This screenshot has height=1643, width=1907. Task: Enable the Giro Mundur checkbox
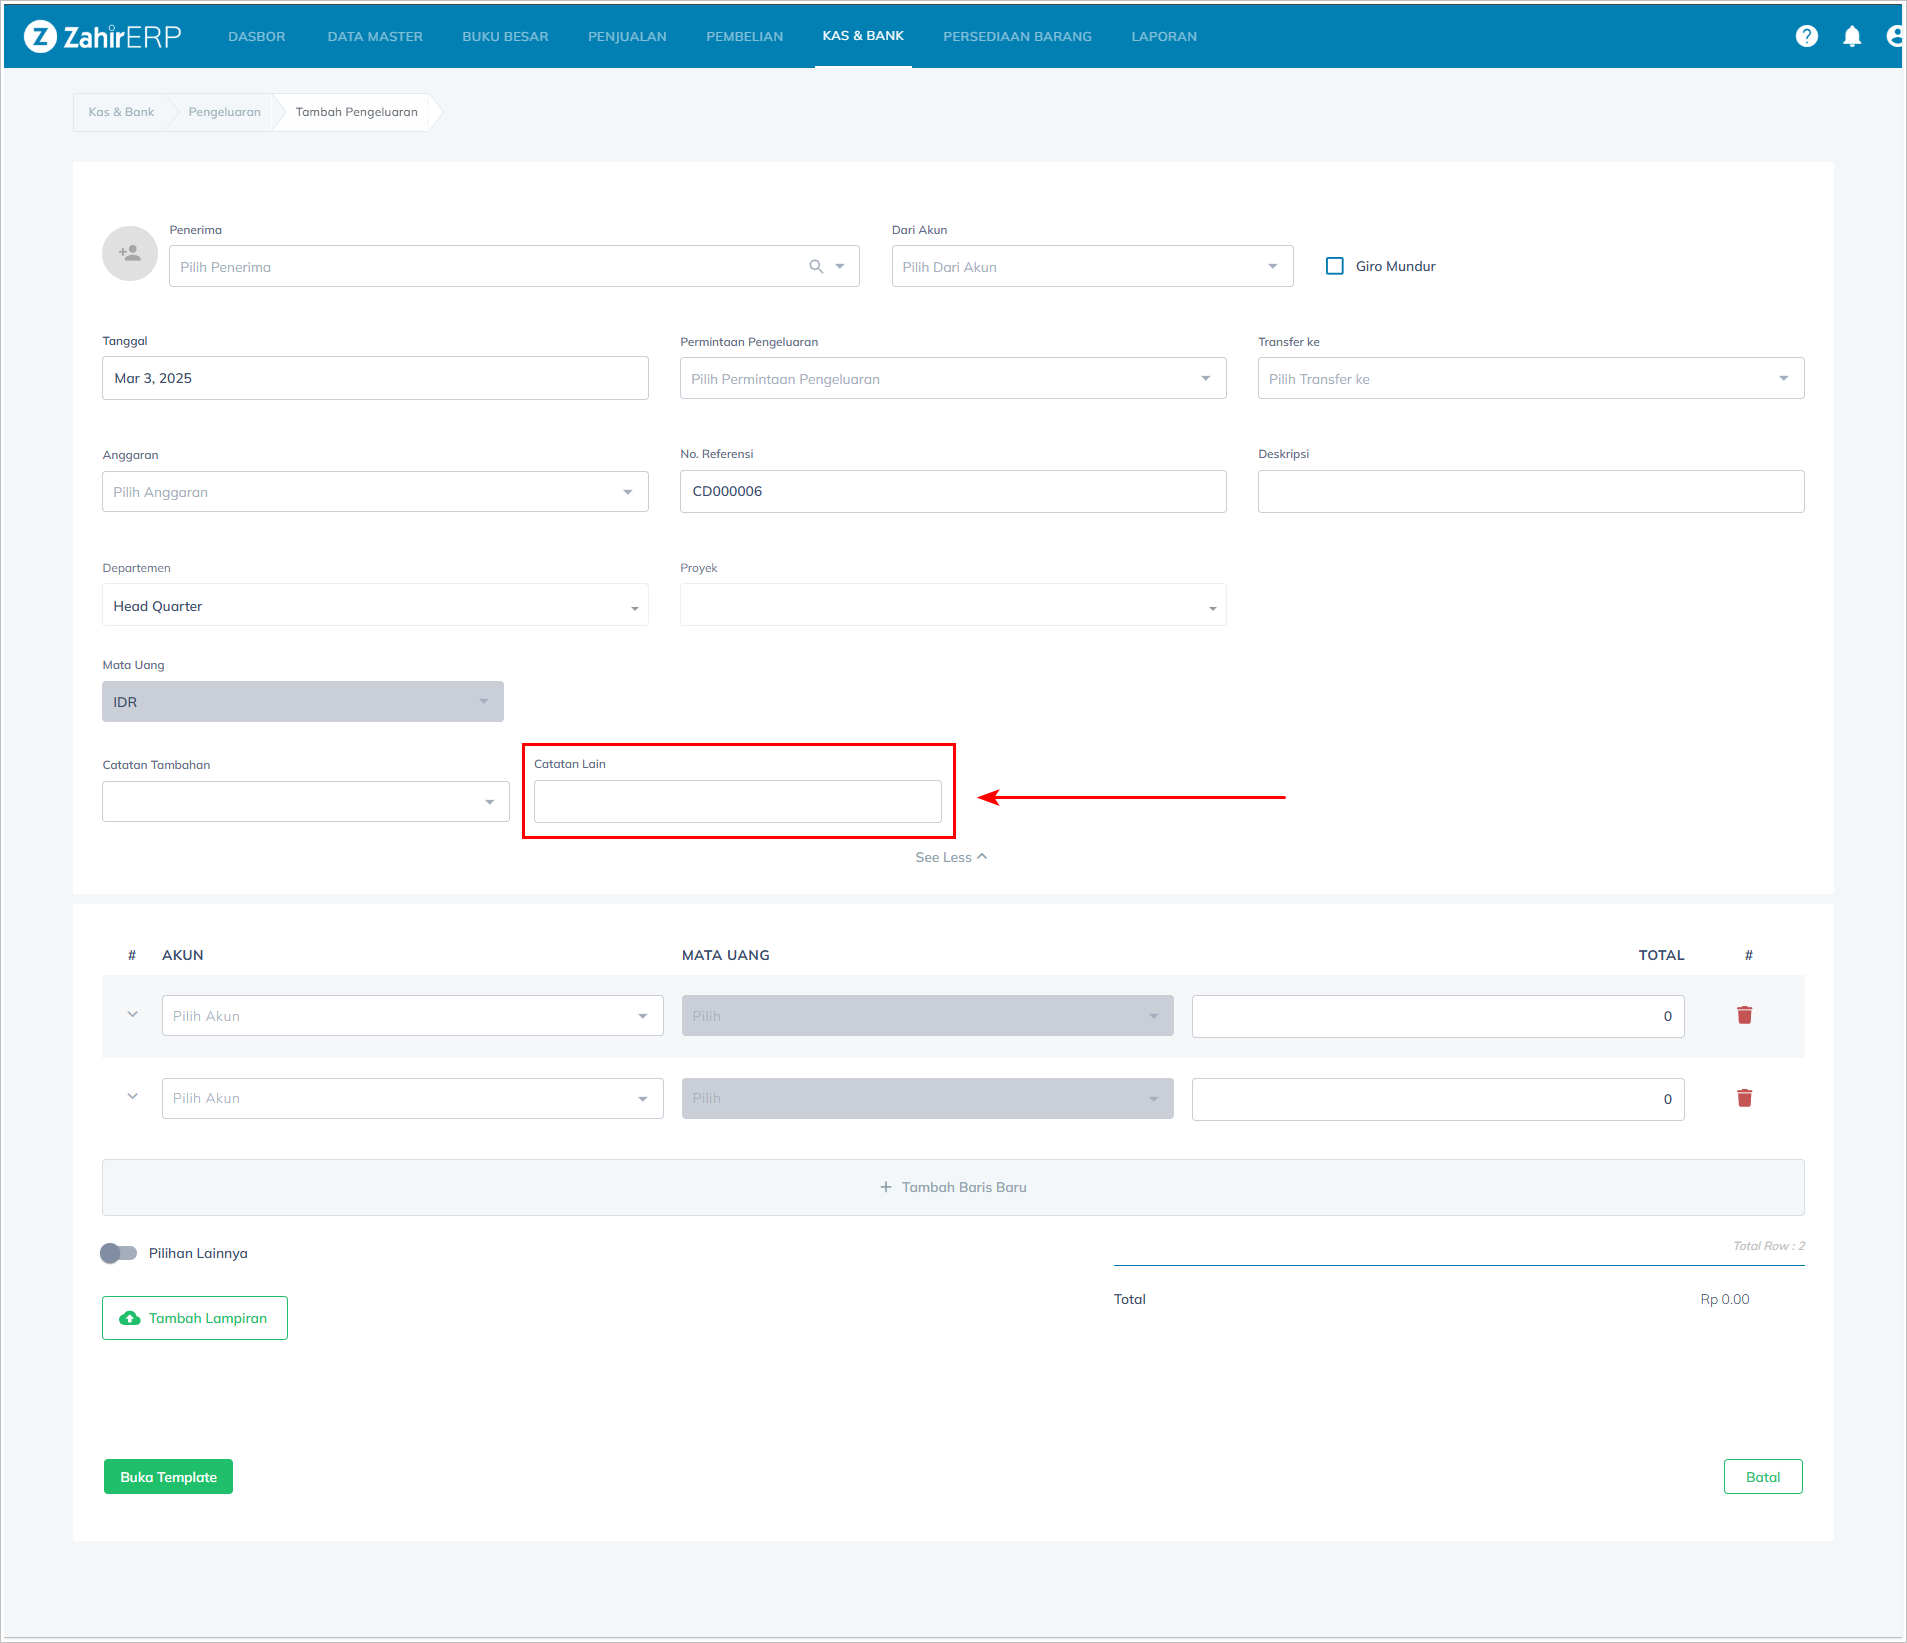point(1334,266)
